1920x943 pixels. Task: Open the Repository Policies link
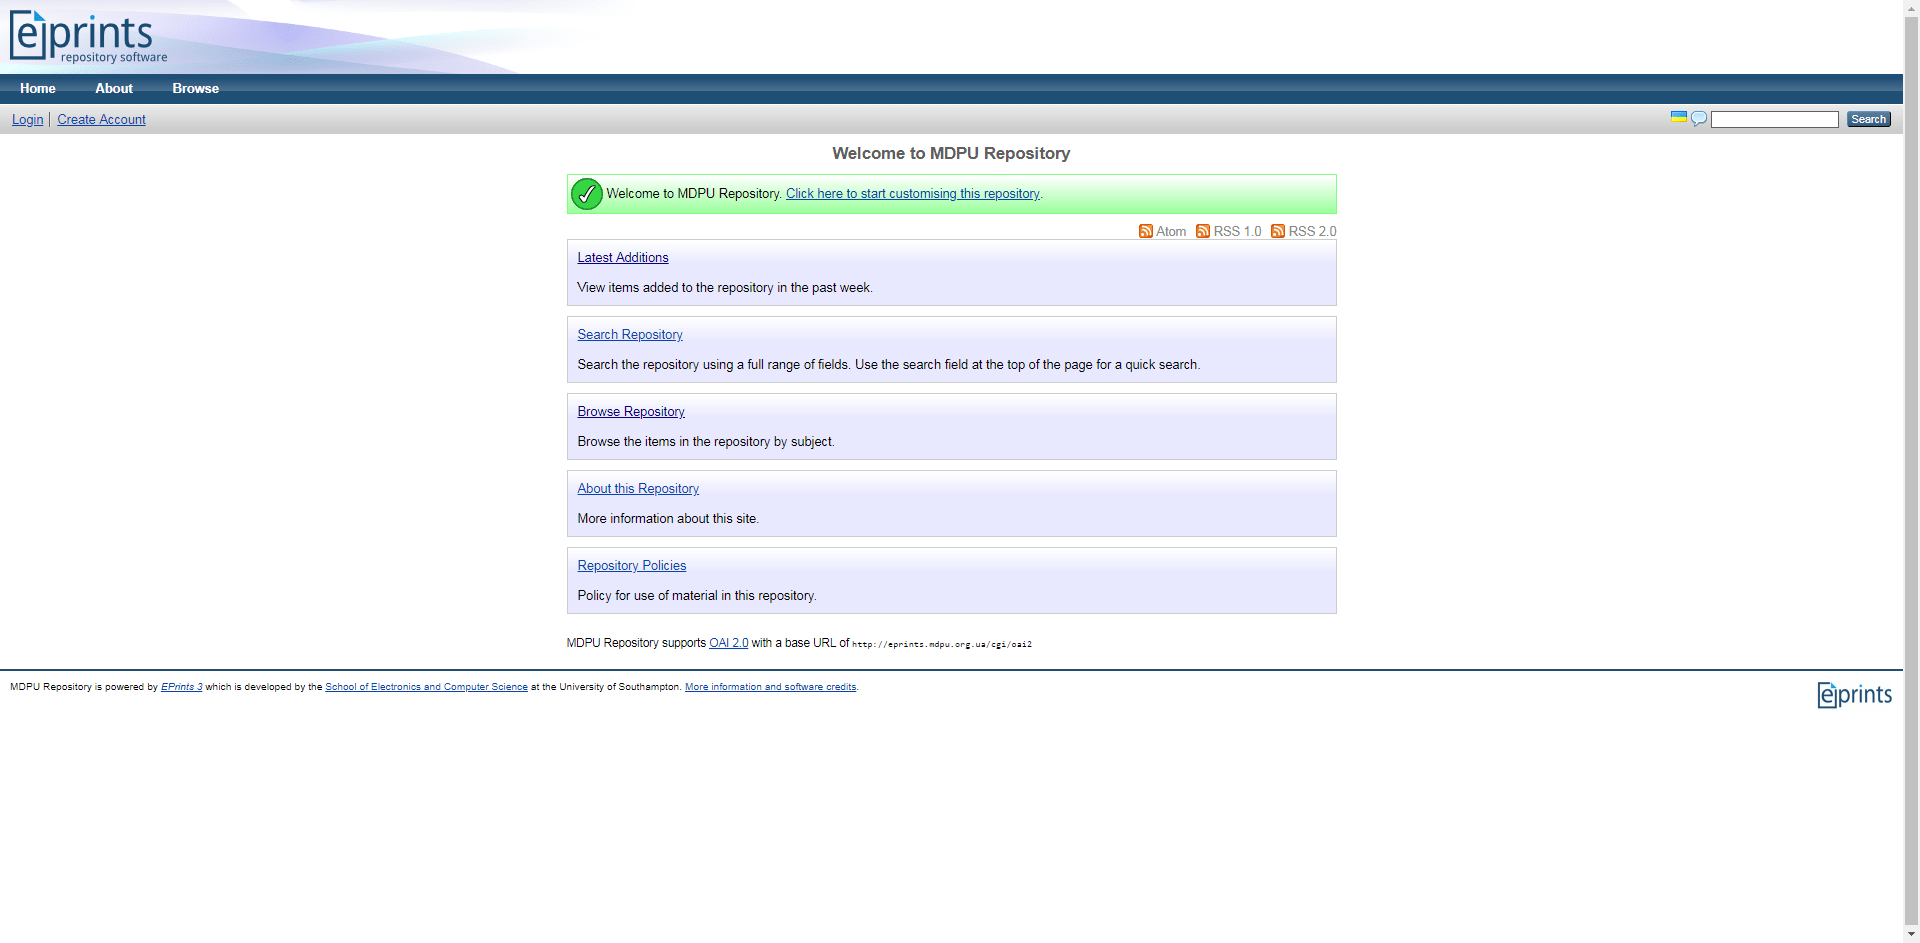(x=631, y=565)
